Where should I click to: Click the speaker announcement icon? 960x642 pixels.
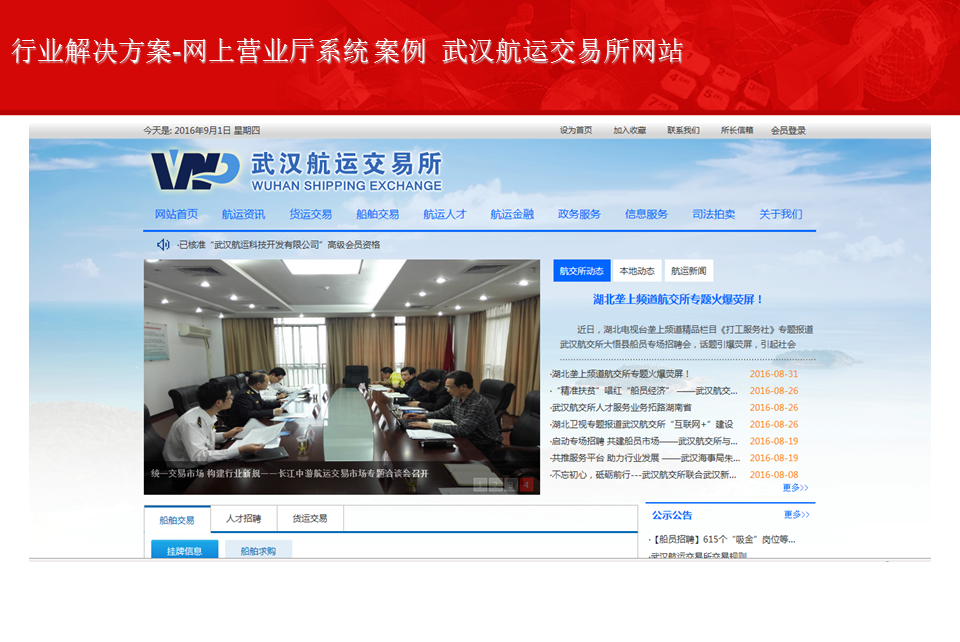(163, 245)
